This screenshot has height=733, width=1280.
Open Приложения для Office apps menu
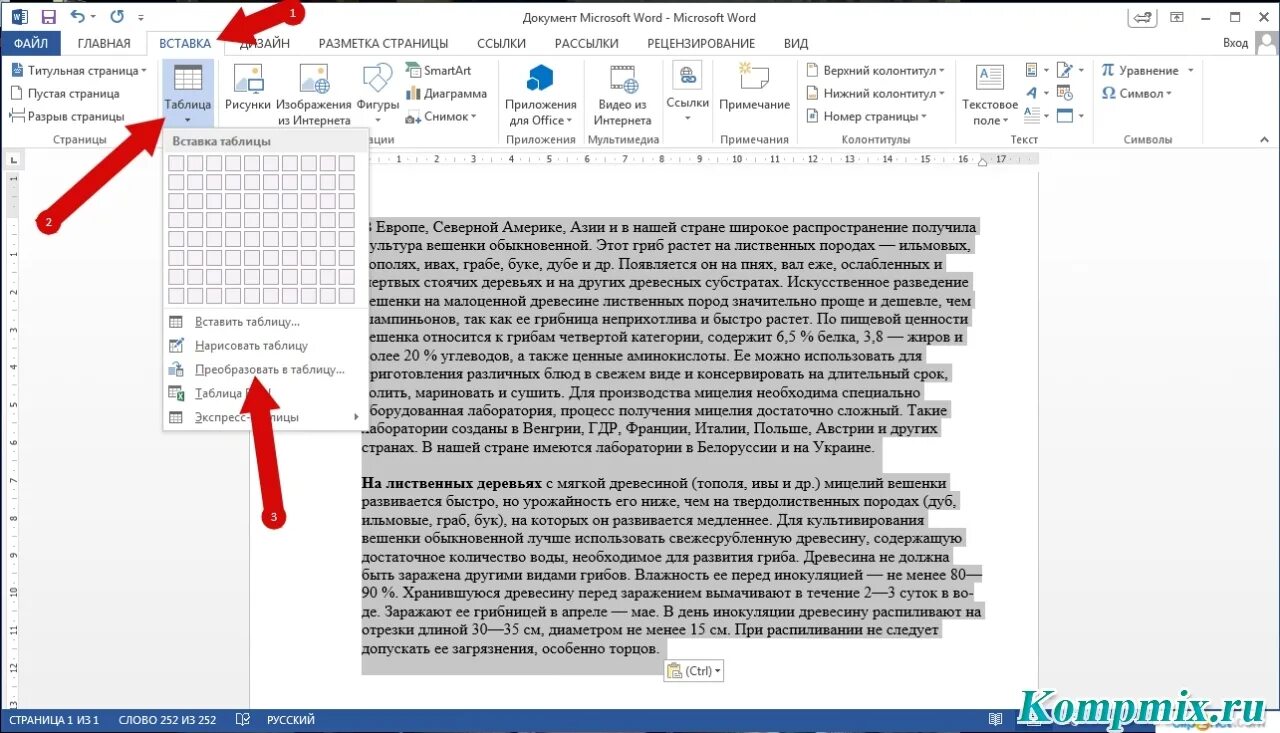(540, 95)
